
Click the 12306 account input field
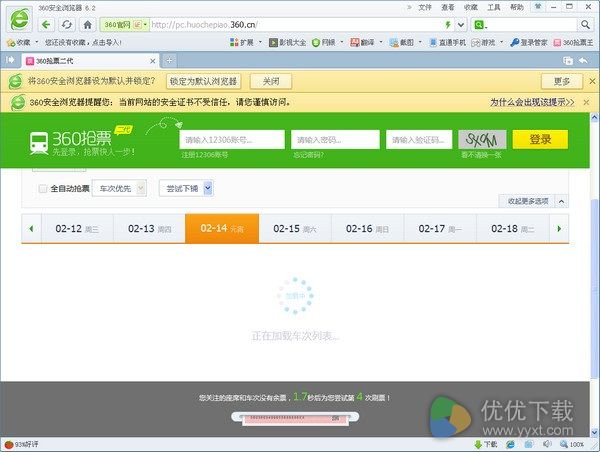232,140
